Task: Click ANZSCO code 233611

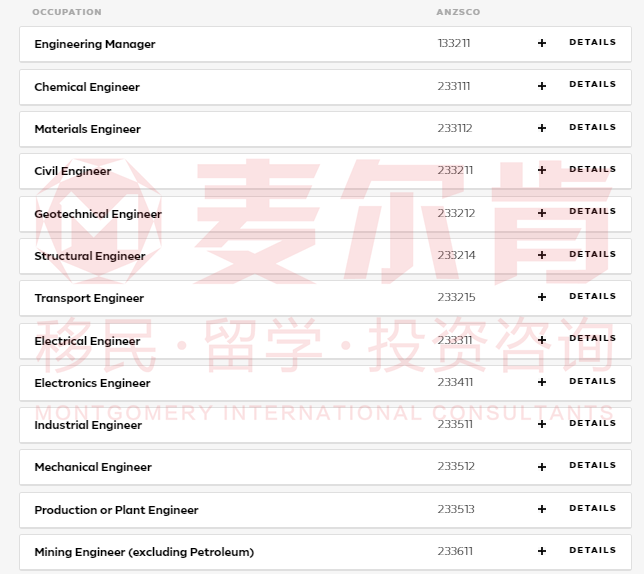Action: (x=455, y=551)
